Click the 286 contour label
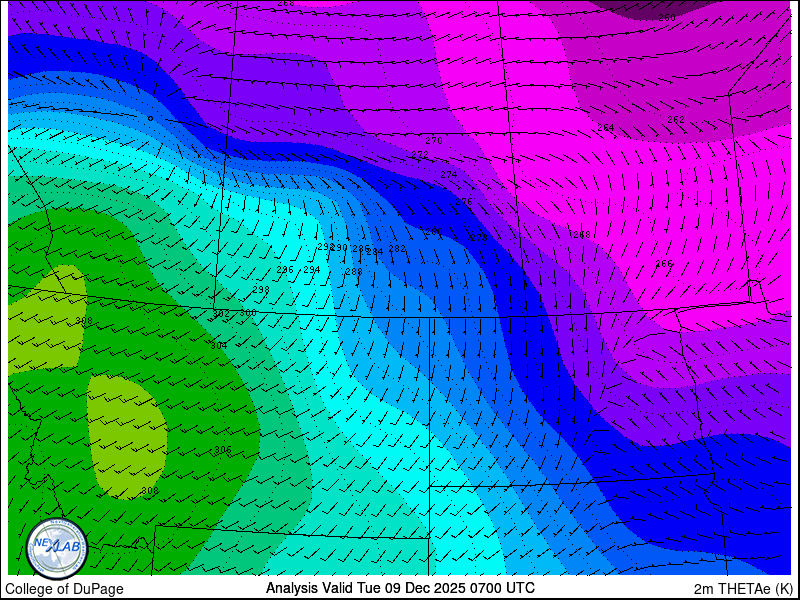This screenshot has height=600, width=800. tap(361, 248)
